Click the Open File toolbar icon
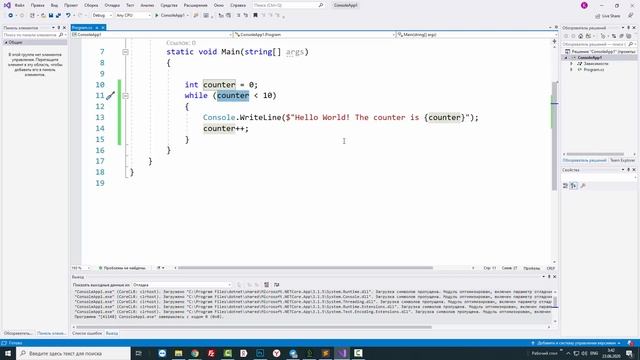Image resolution: width=640 pixels, height=360 pixels. pyautogui.click(x=43, y=16)
